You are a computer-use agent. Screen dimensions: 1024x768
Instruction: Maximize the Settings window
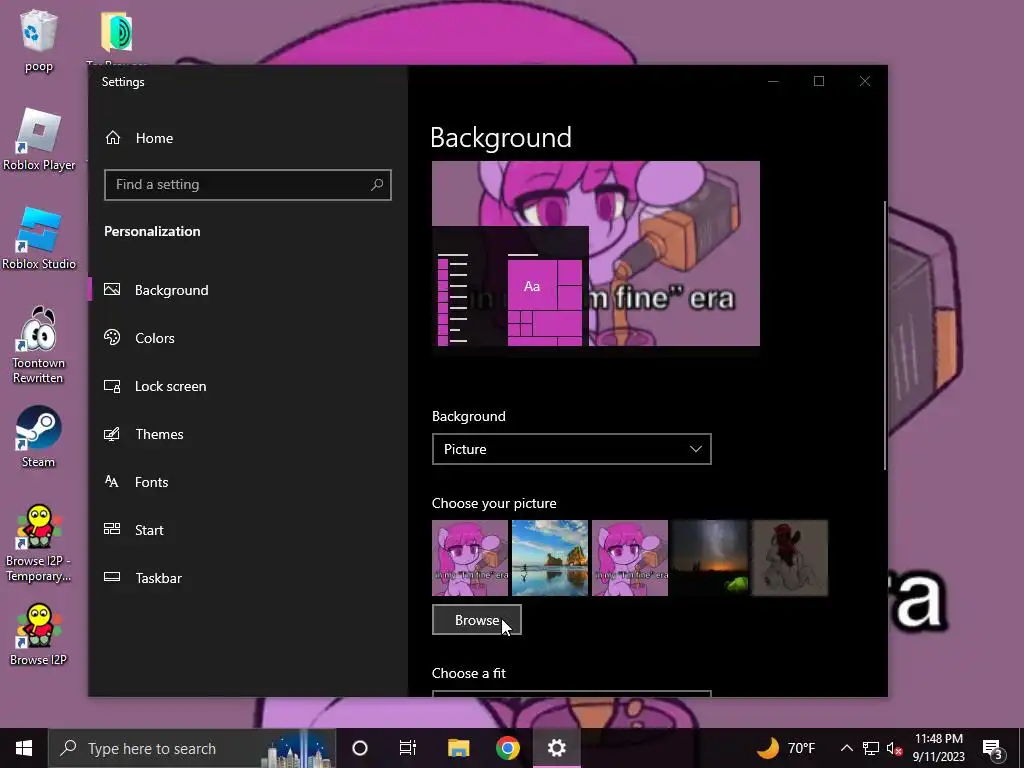tap(819, 82)
